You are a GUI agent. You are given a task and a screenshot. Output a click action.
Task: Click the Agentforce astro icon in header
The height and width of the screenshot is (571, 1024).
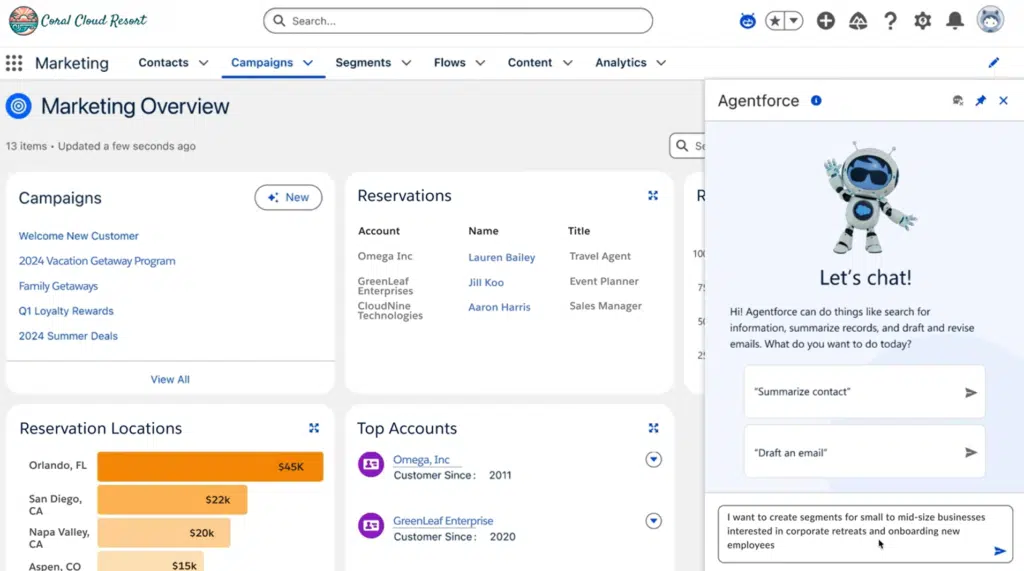click(x=747, y=21)
